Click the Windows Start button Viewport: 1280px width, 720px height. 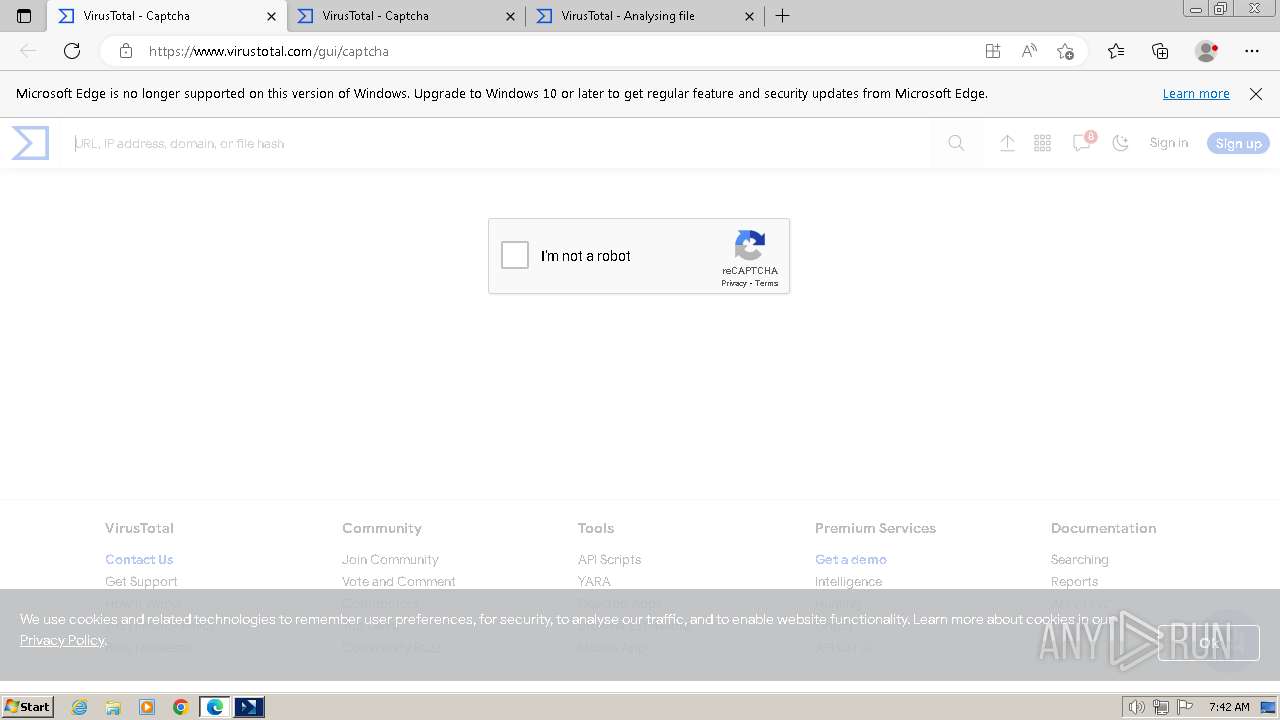(28, 707)
